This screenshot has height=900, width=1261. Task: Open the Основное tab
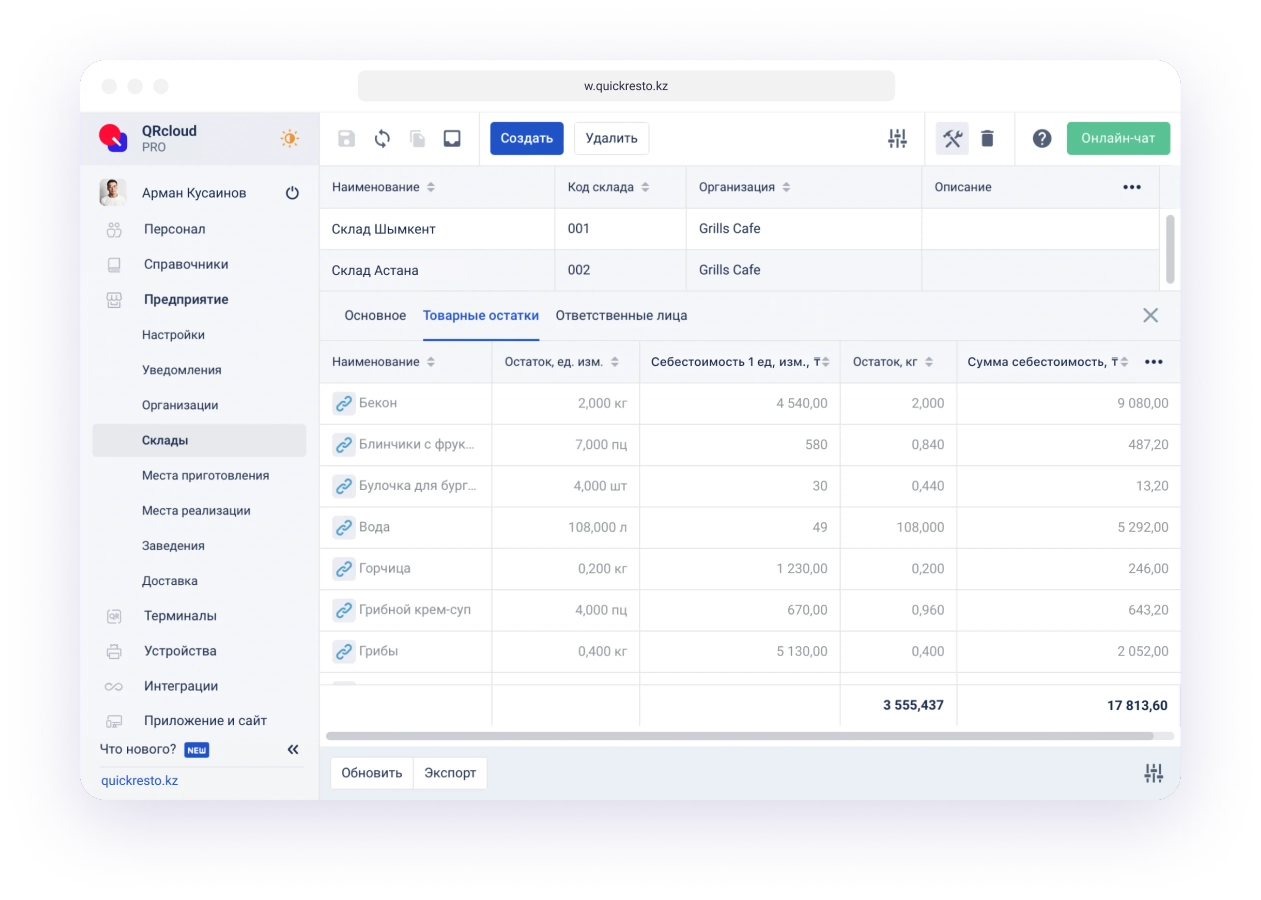pyautogui.click(x=375, y=316)
